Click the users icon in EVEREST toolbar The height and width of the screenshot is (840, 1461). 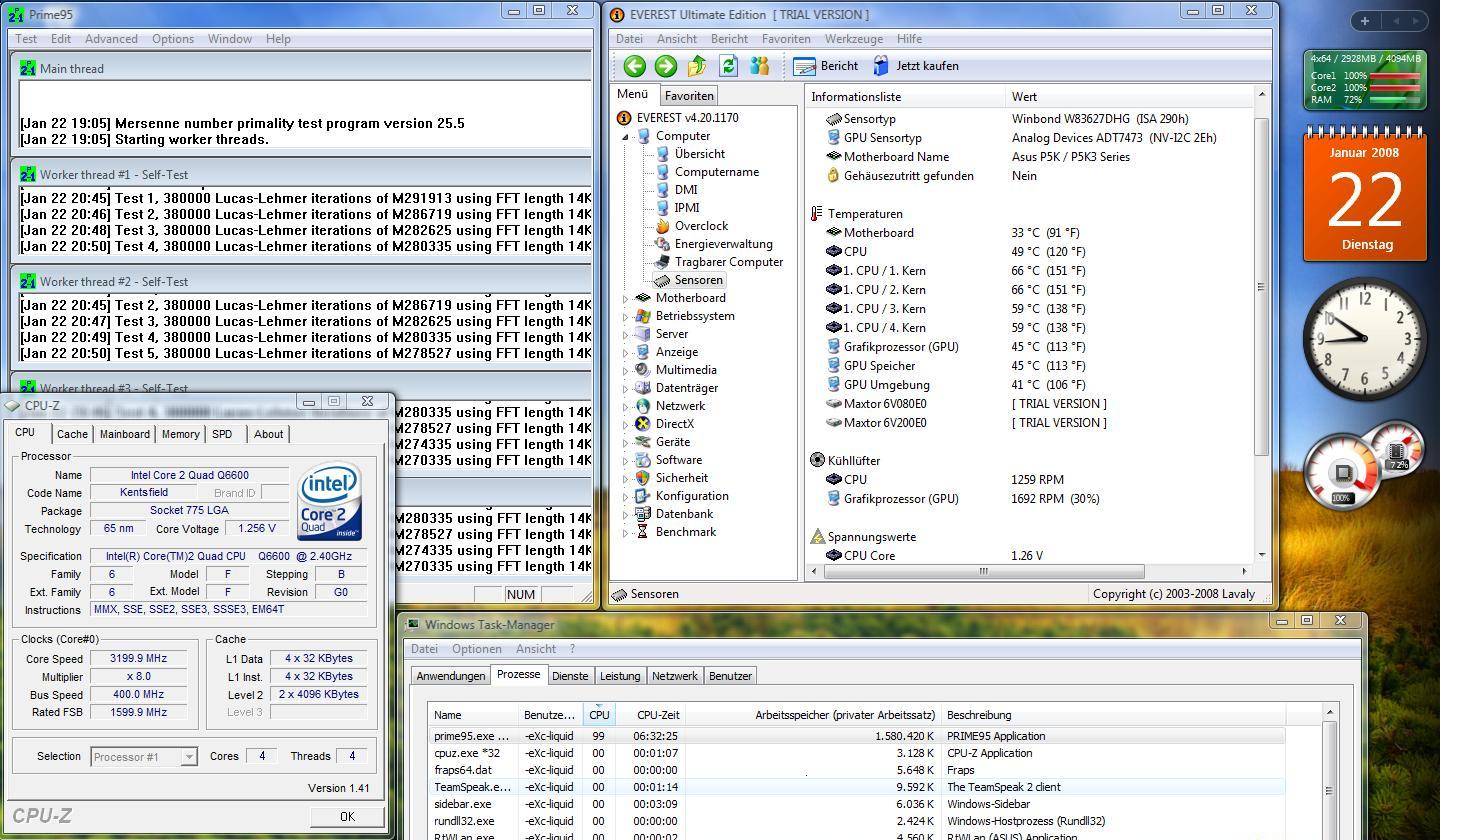(x=760, y=66)
